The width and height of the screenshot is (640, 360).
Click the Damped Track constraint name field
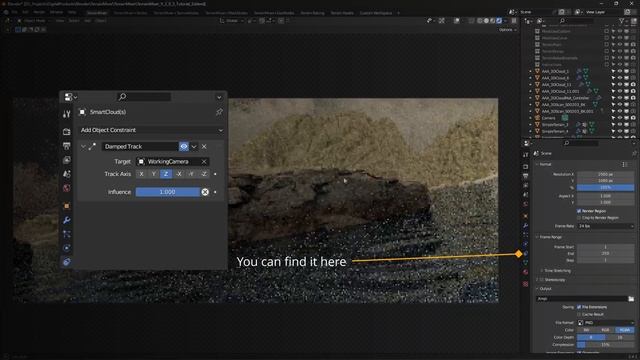pyautogui.click(x=140, y=147)
